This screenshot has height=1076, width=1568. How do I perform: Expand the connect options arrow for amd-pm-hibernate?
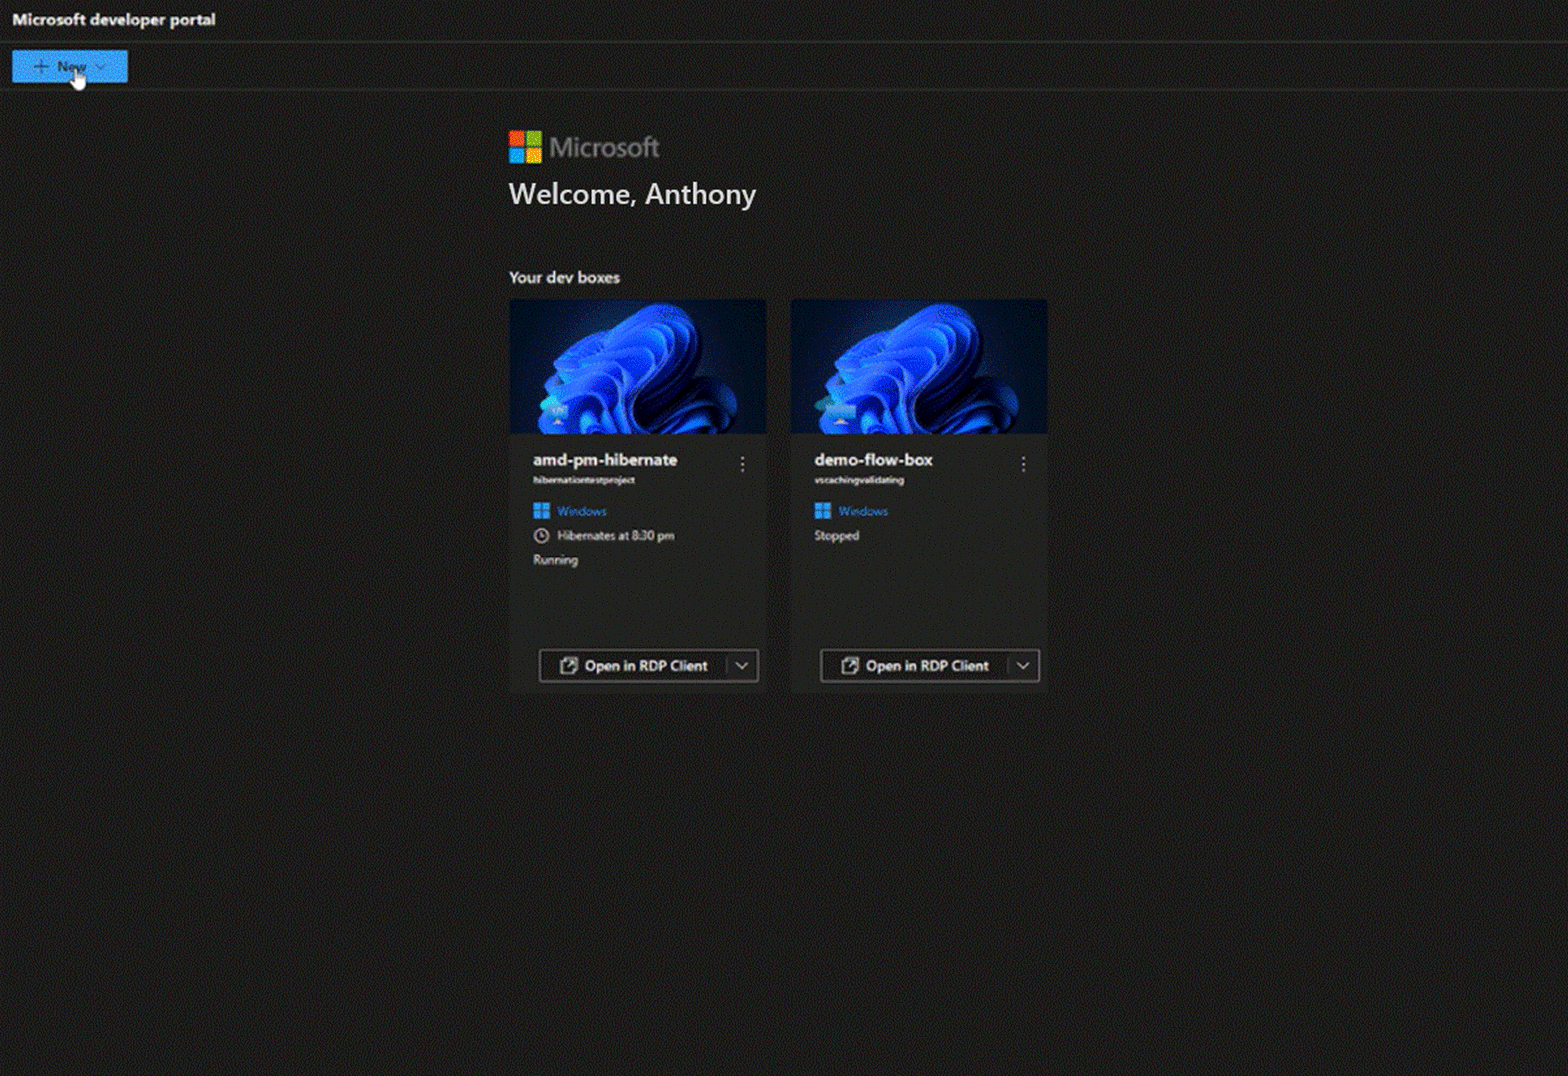742,666
